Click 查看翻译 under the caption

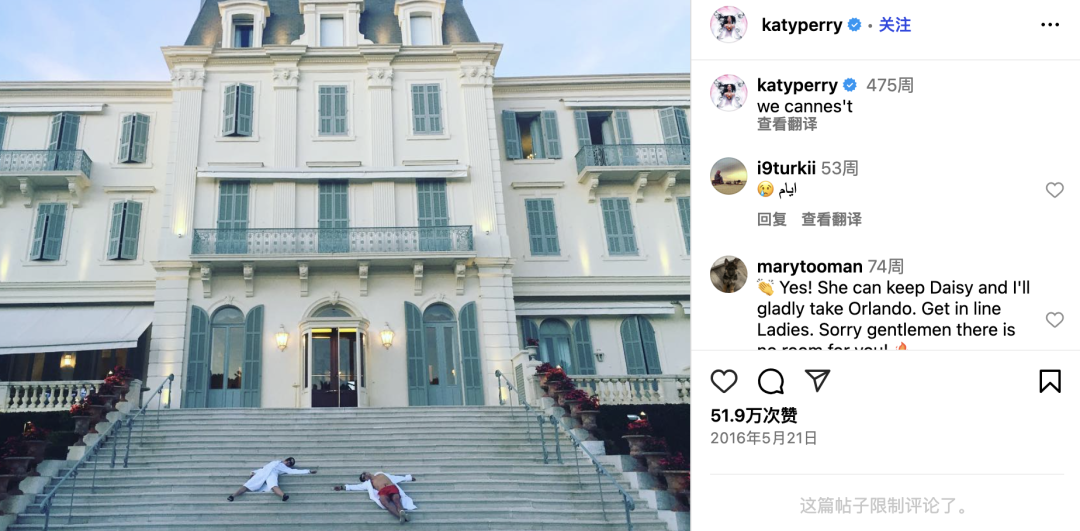787,125
